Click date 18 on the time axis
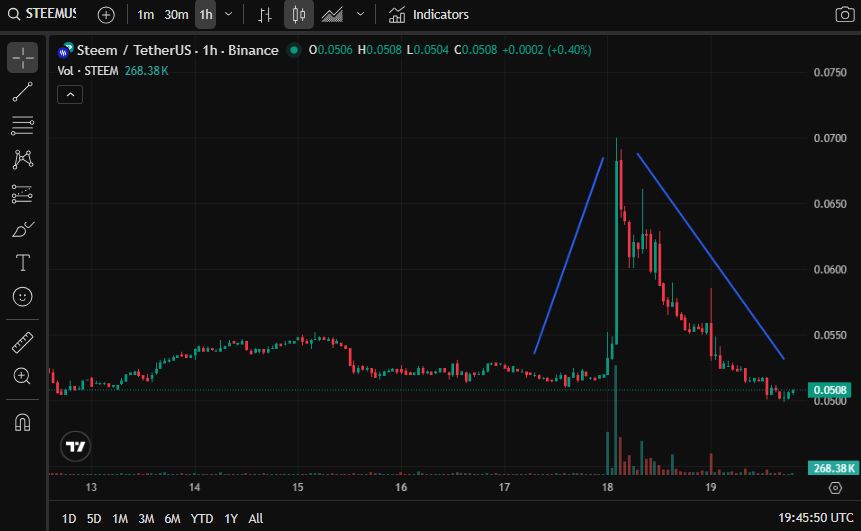This screenshot has width=861, height=531. tap(607, 487)
